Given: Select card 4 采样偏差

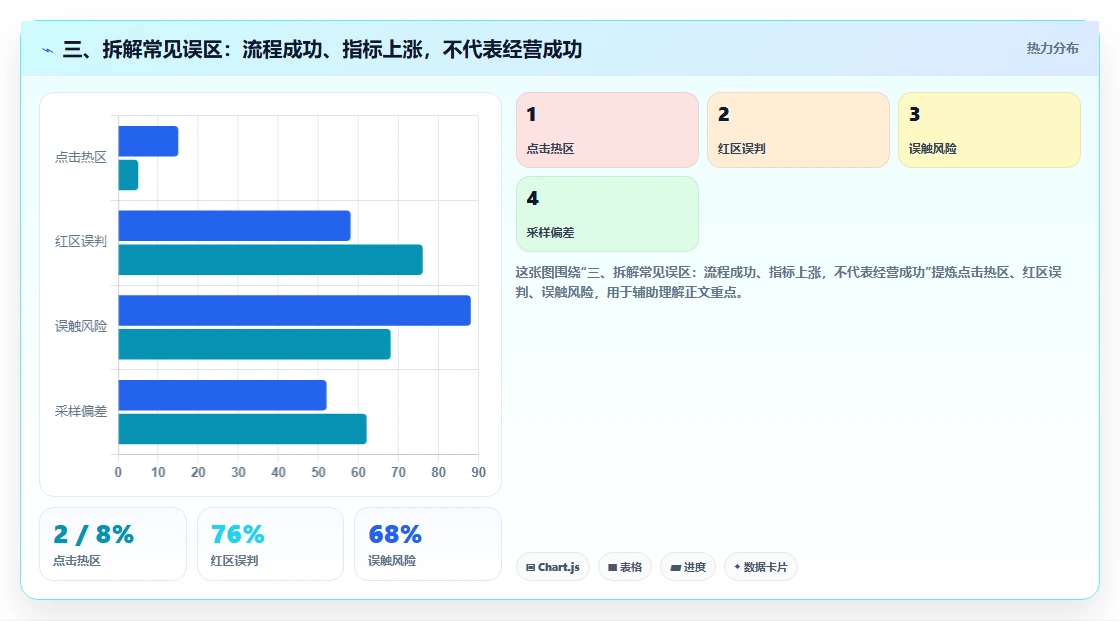Looking at the screenshot, I should click(607, 214).
